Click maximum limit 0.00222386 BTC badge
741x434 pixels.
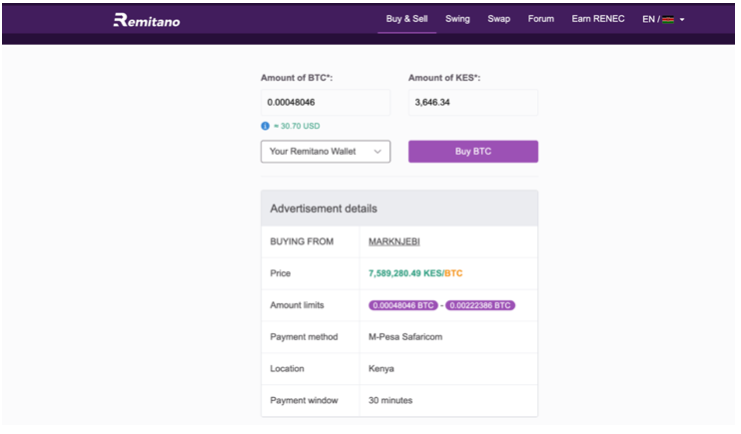point(480,305)
